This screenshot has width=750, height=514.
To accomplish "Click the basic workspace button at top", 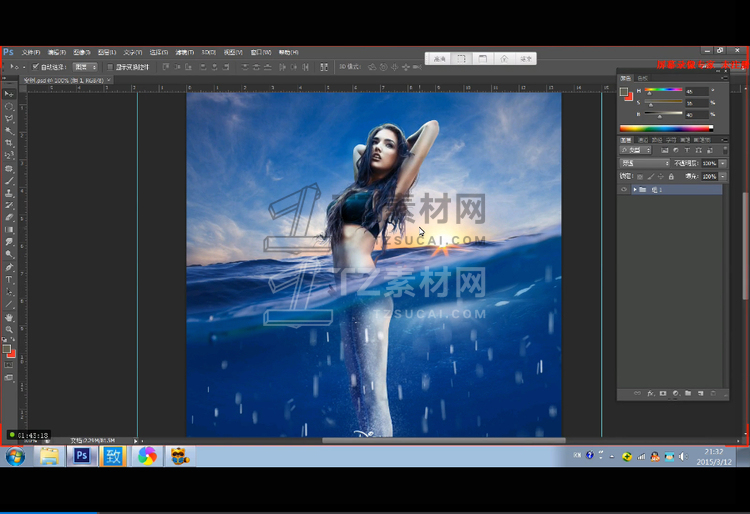I will (438, 59).
